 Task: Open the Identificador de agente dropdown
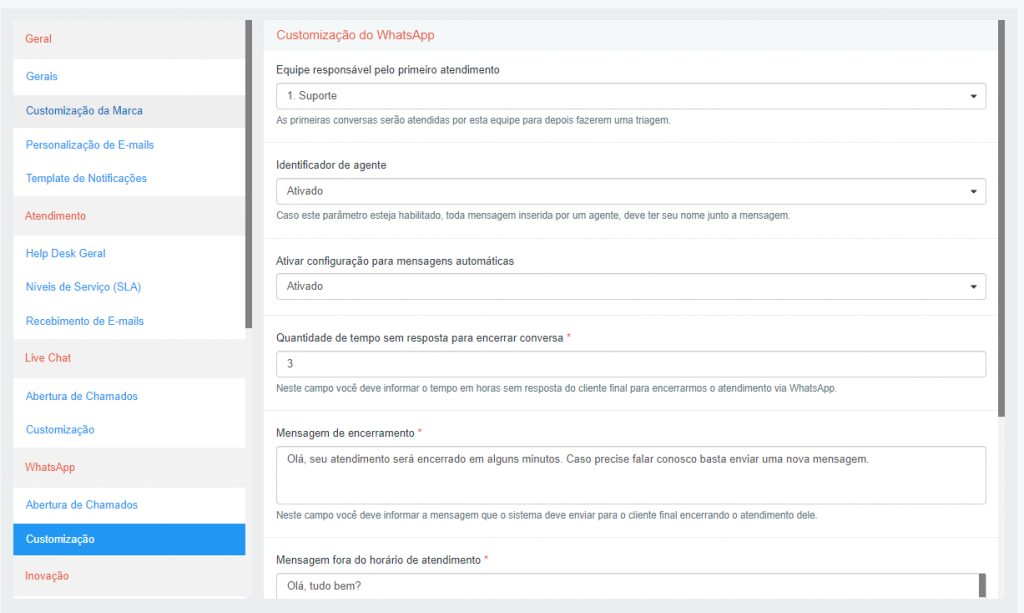(631, 191)
